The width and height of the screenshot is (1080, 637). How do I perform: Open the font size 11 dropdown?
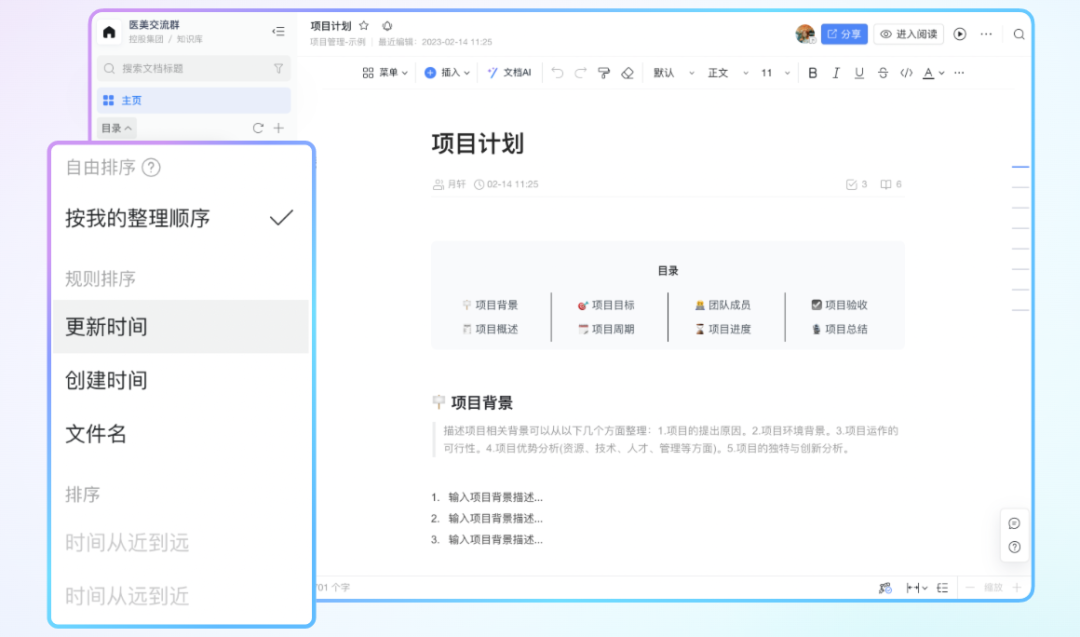[775, 73]
